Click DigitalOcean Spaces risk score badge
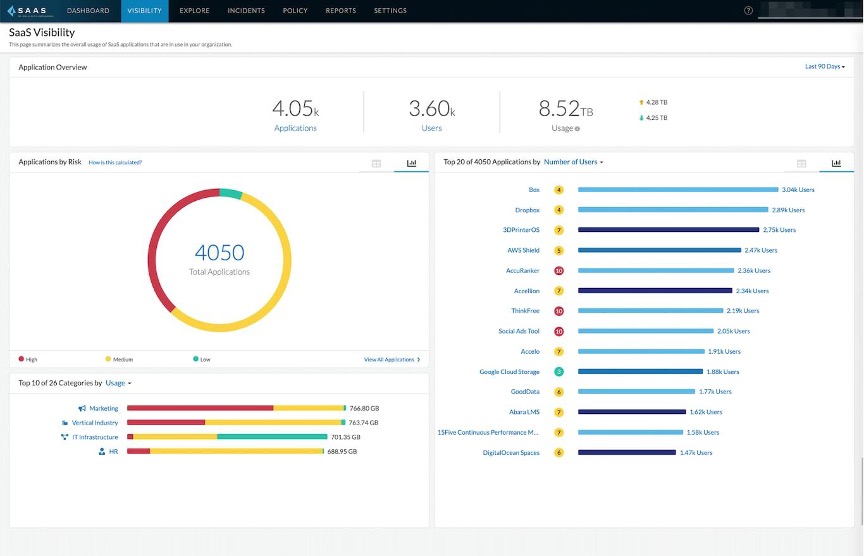 (x=559, y=452)
